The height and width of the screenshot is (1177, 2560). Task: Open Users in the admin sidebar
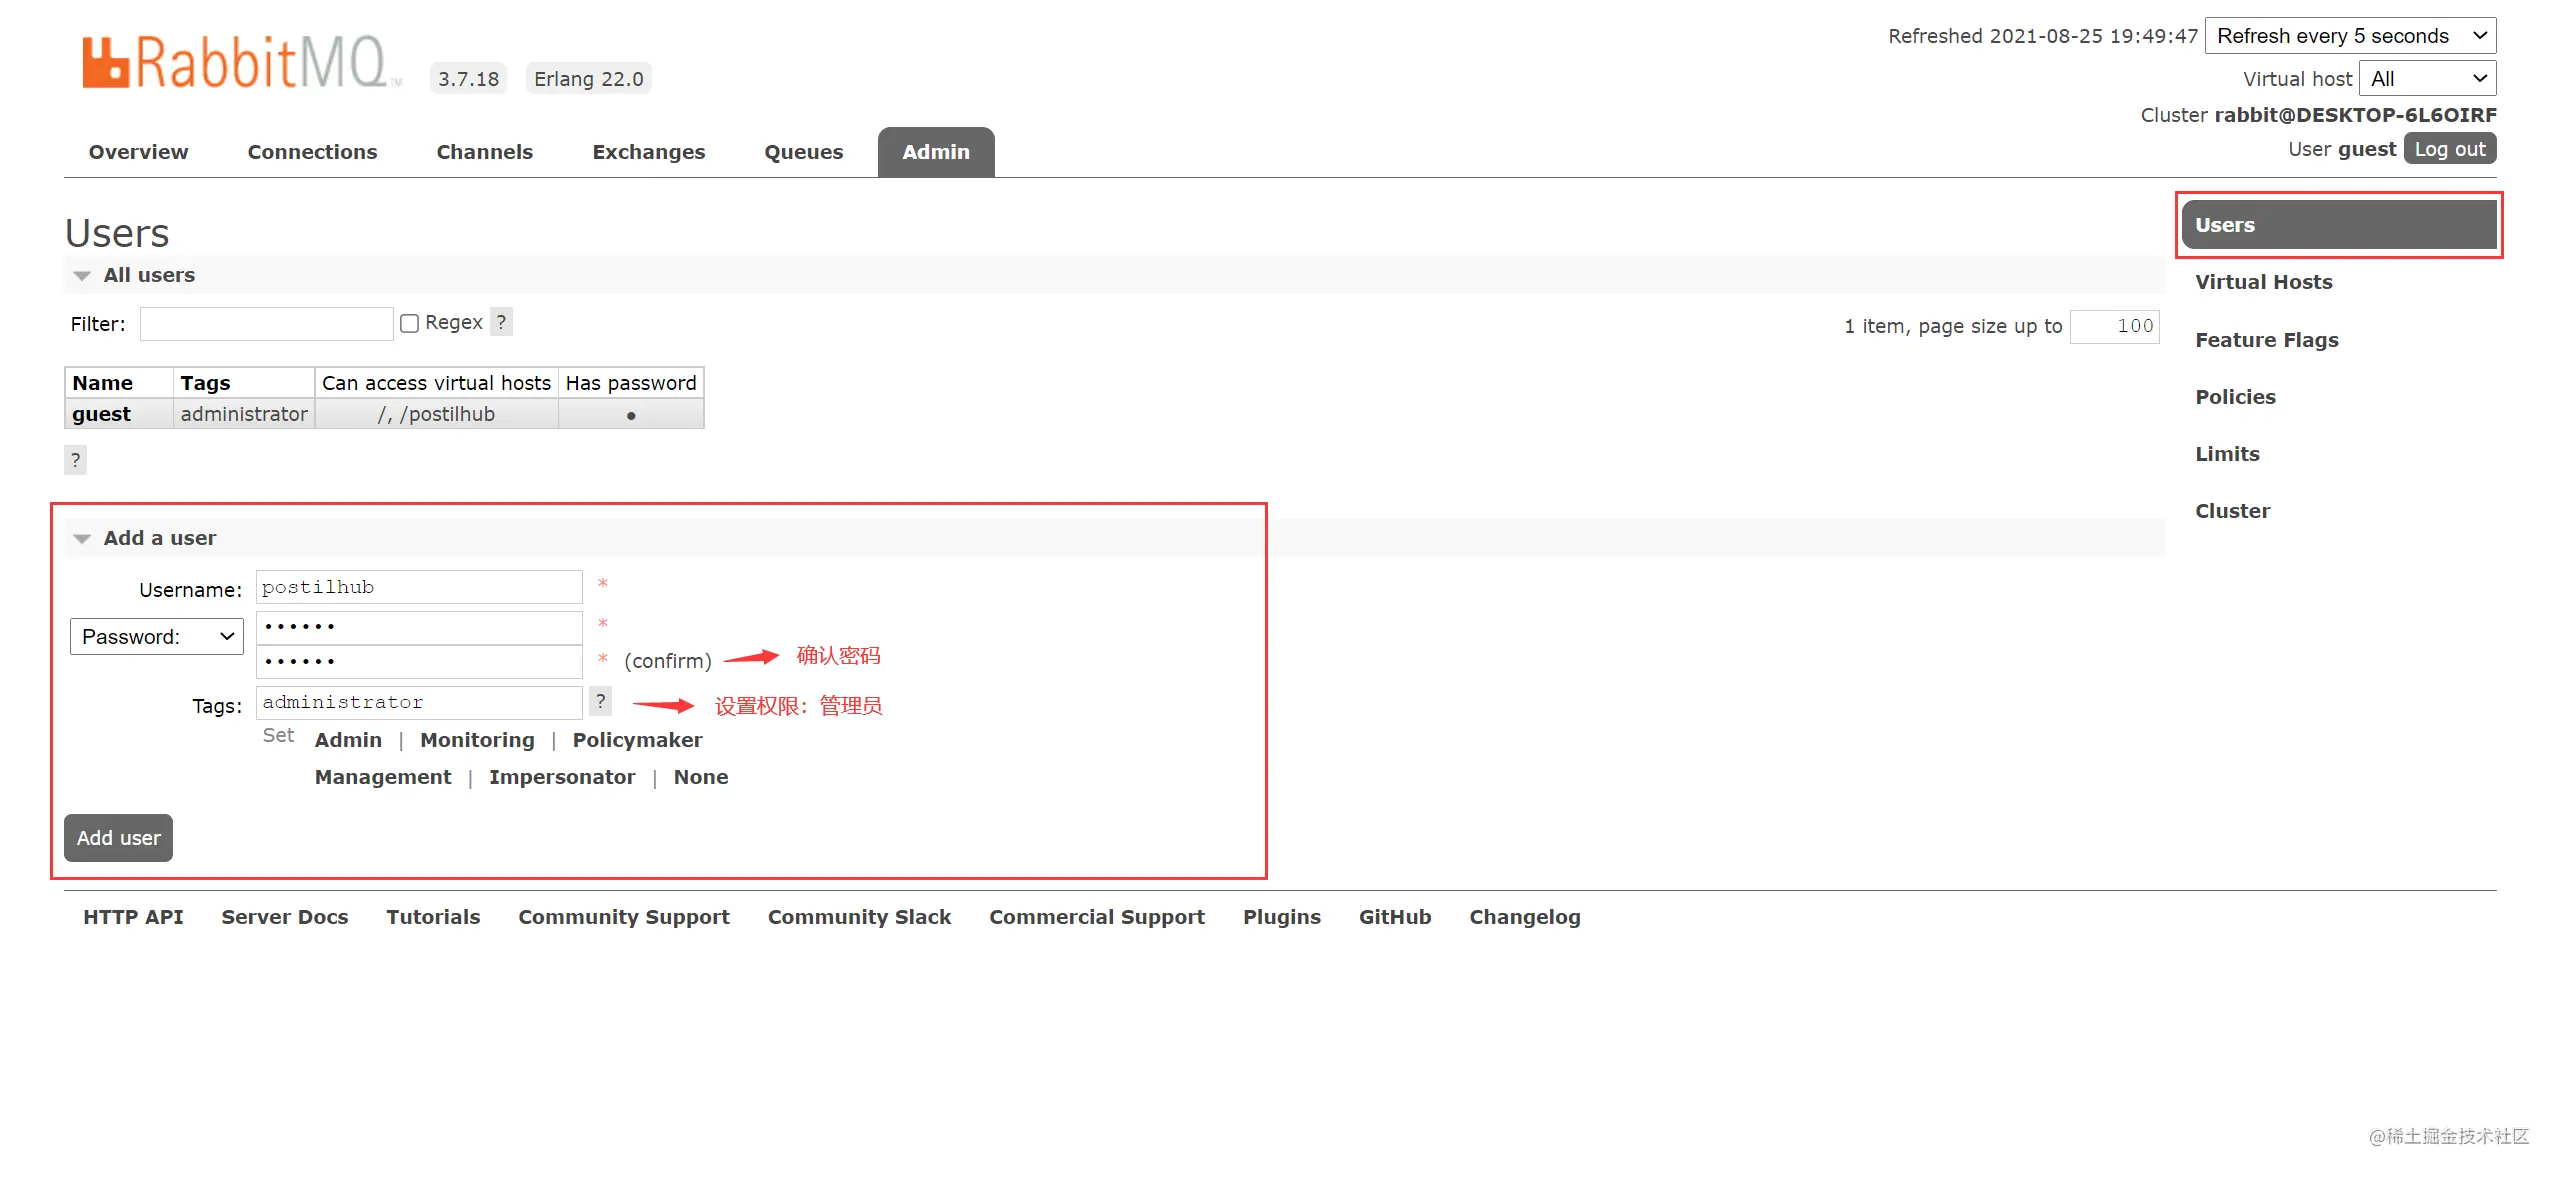tap(2339, 225)
